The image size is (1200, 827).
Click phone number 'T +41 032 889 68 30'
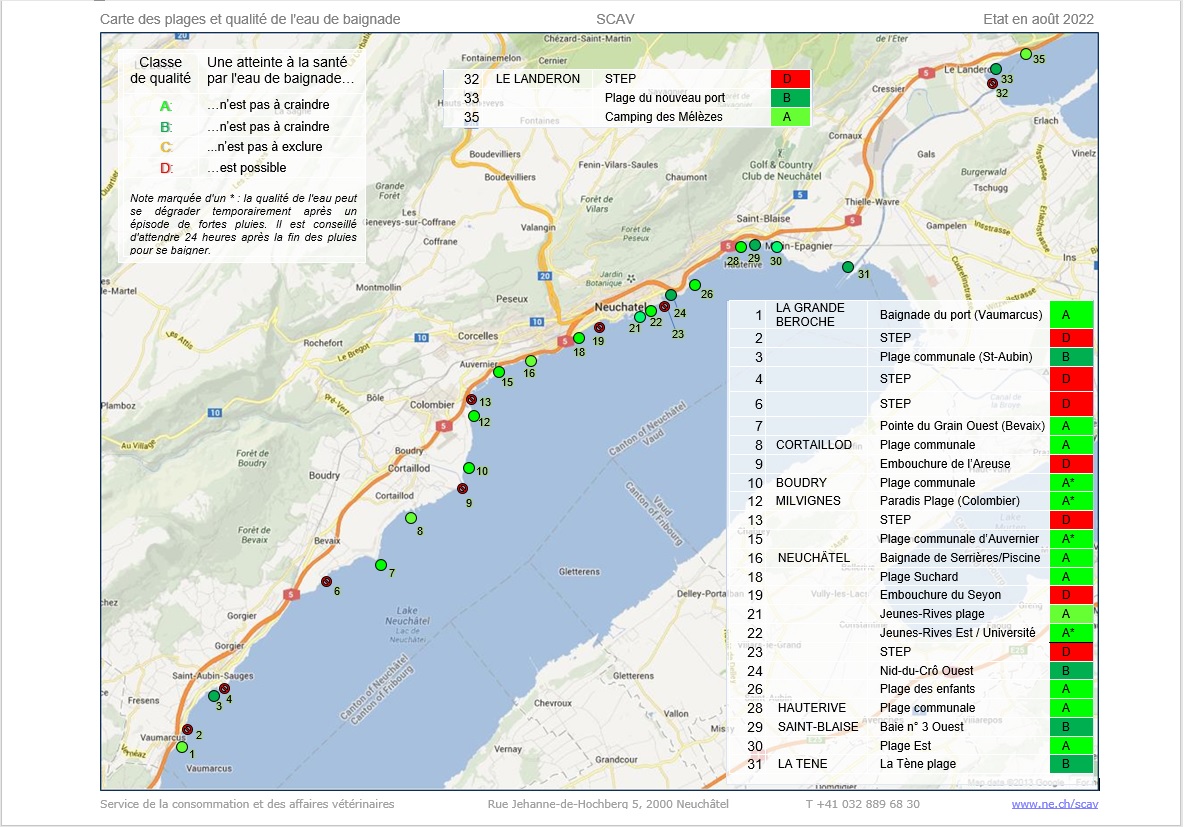(863, 804)
